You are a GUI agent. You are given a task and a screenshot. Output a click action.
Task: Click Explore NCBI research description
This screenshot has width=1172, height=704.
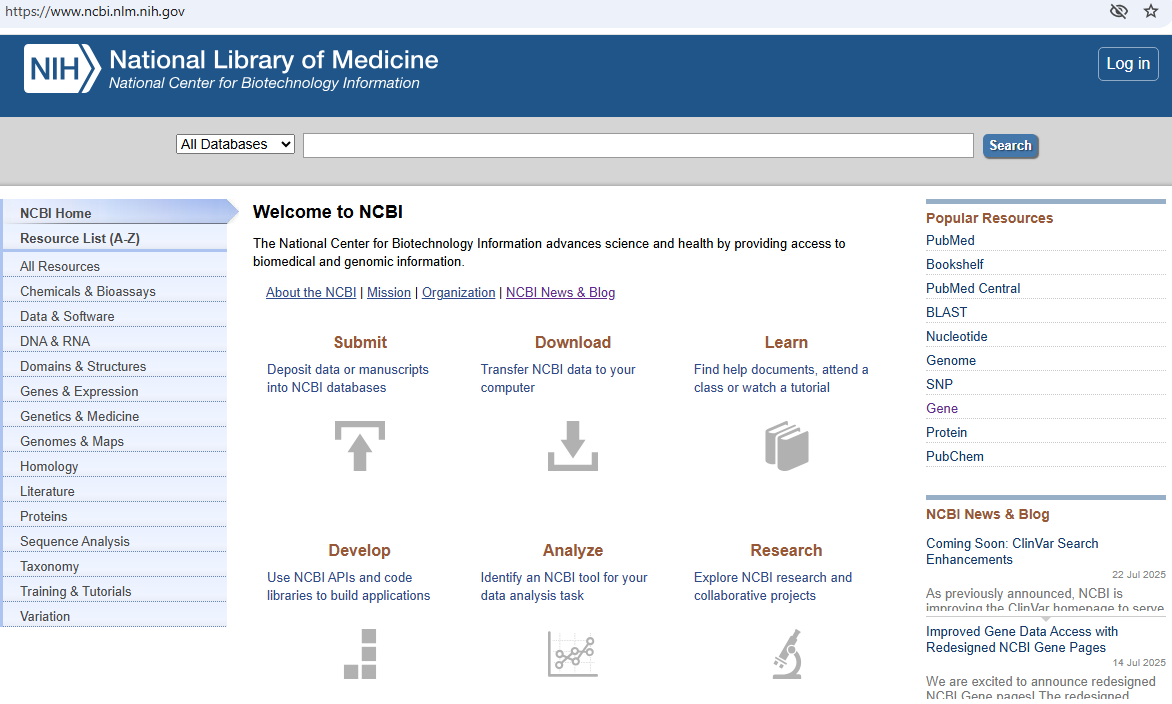[x=773, y=587]
